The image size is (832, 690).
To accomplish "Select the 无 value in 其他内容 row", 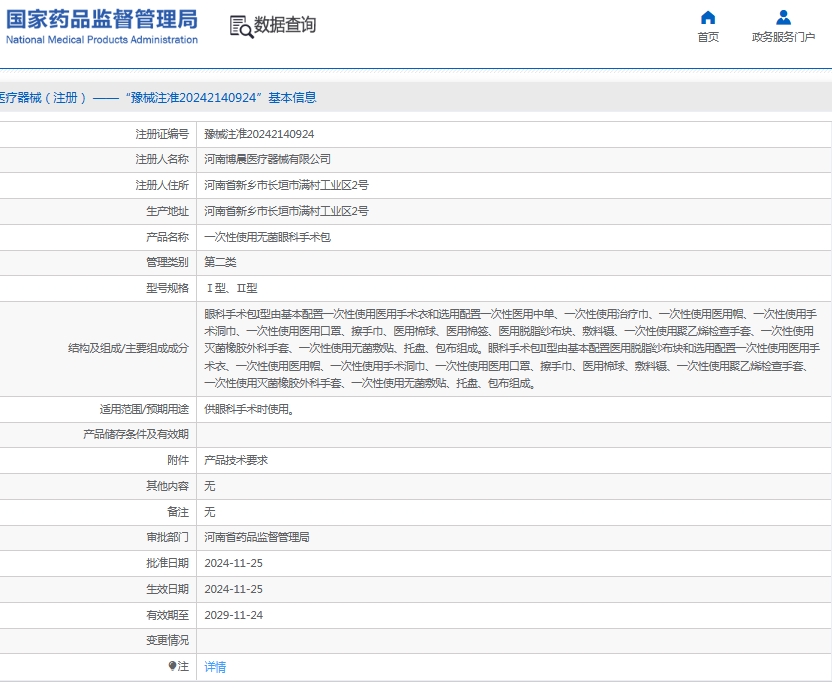I will 210,486.
